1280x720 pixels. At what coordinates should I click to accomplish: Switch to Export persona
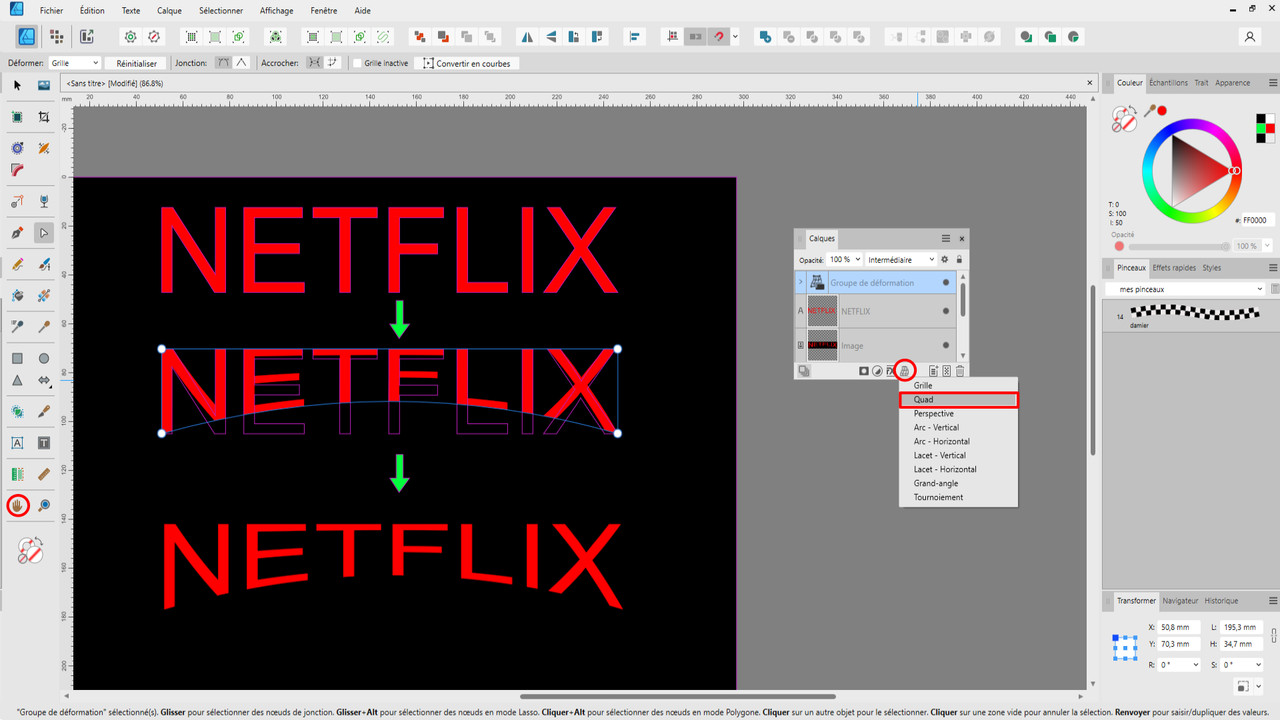point(86,36)
